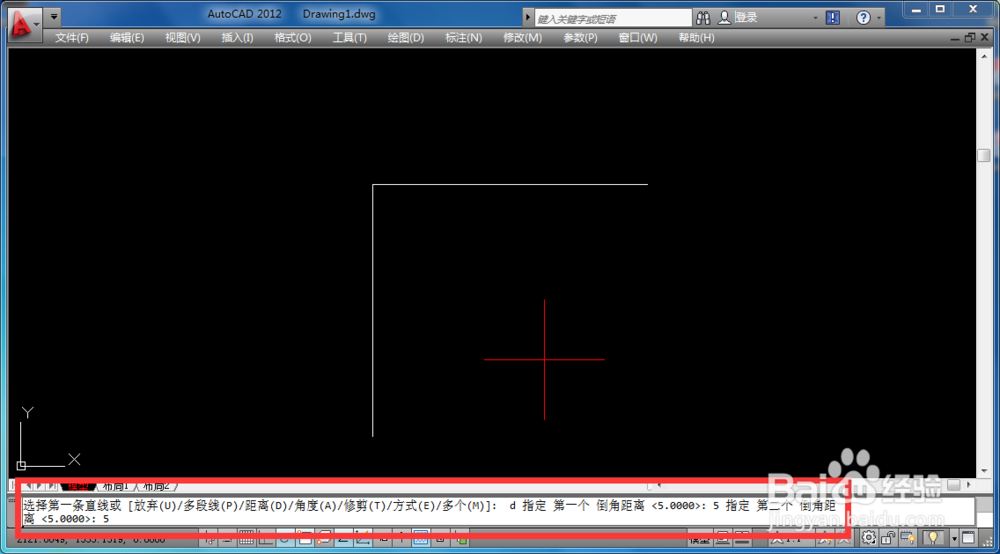Screen dimensions: 1000x554
Task: Select the vertical white line in drawing
Action: pyautogui.click(x=373, y=310)
